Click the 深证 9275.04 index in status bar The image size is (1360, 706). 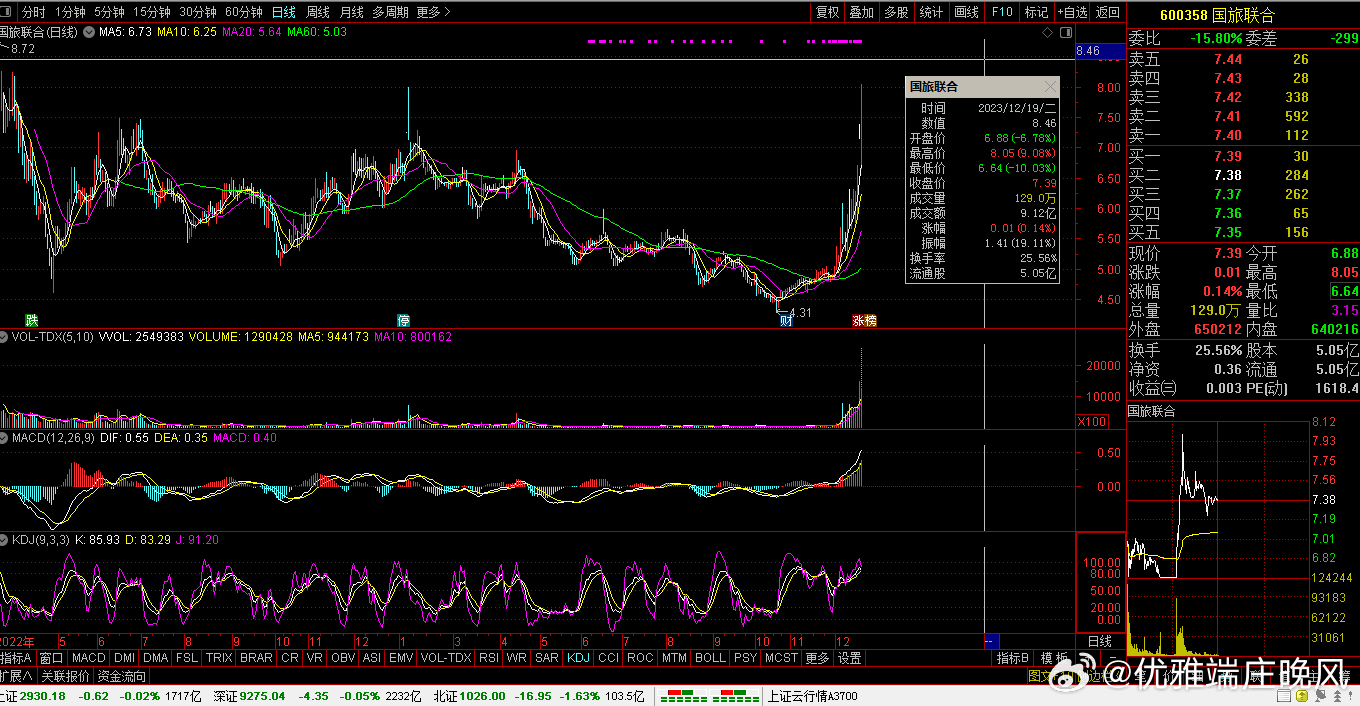251,696
